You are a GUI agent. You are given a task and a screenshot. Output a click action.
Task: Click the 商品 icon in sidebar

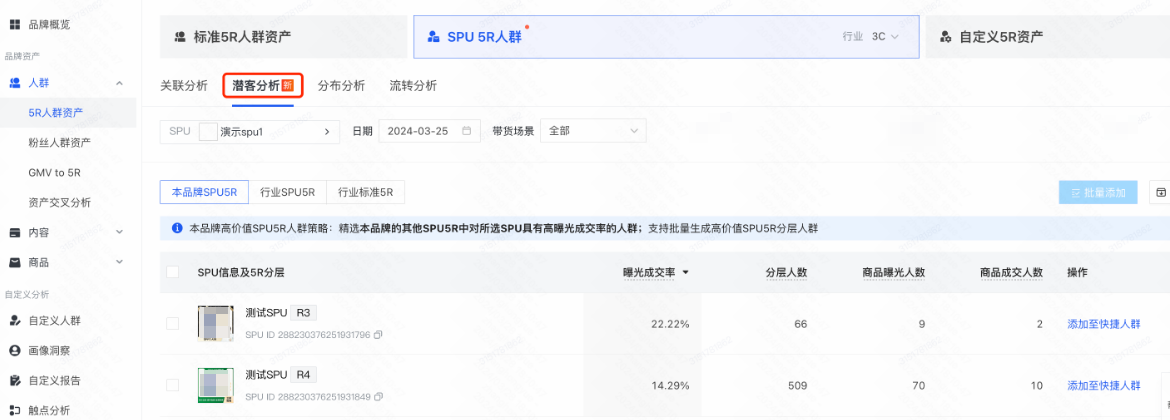point(14,262)
